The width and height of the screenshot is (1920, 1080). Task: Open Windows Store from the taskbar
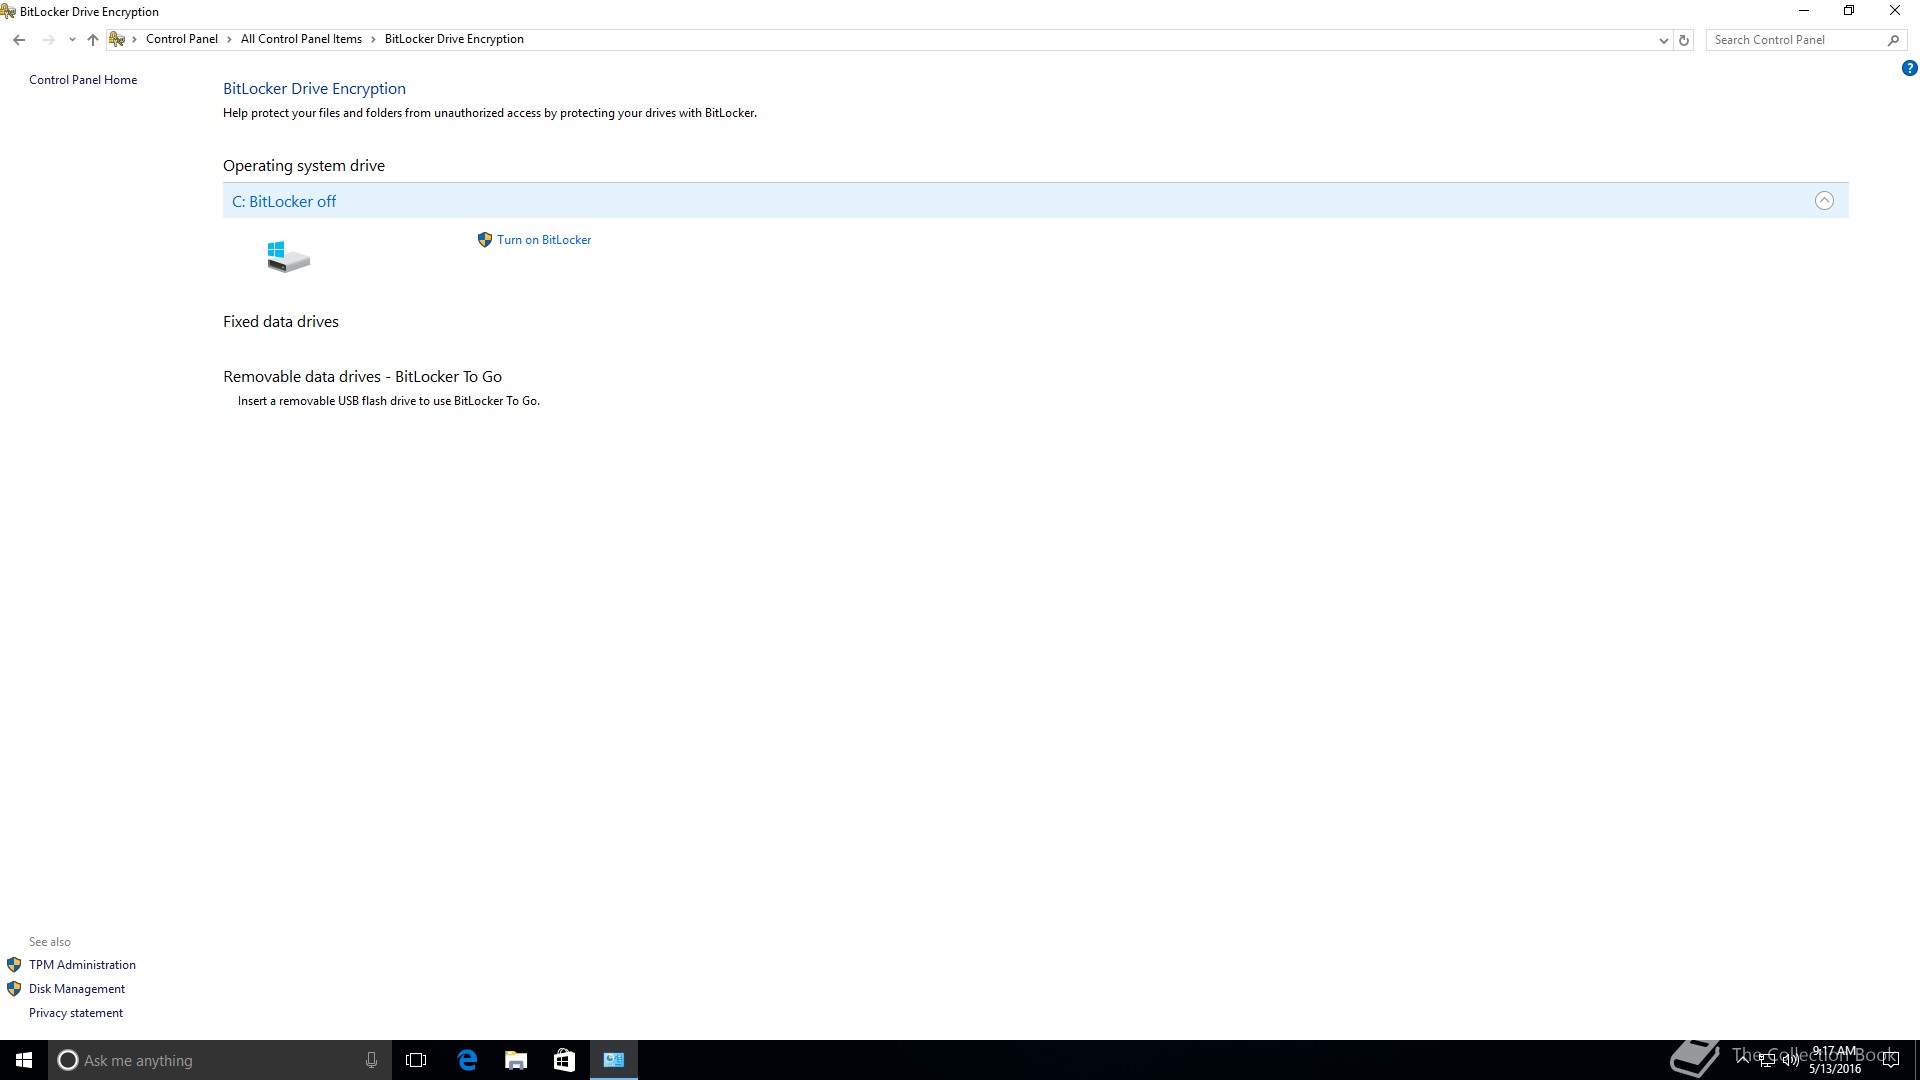pyautogui.click(x=564, y=1060)
